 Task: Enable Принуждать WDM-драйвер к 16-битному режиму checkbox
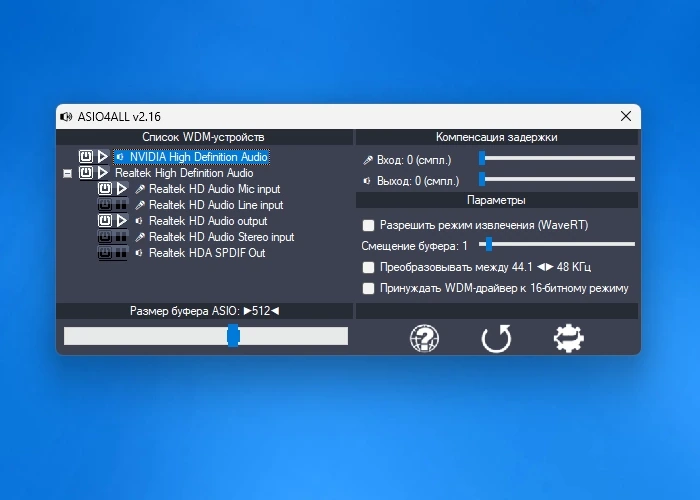tap(368, 288)
